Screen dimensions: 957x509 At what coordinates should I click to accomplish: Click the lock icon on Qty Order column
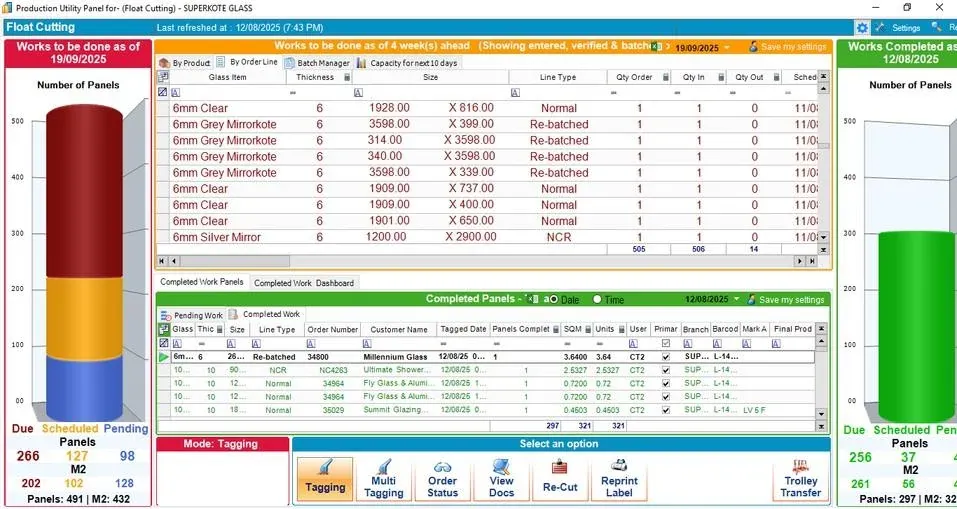point(666,78)
